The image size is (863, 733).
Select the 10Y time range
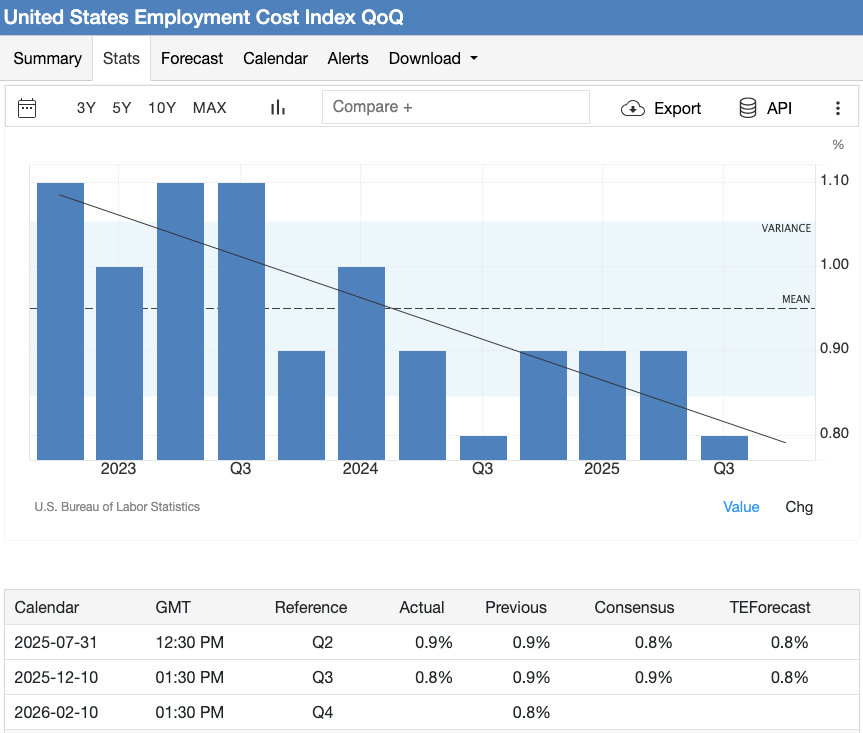point(162,108)
